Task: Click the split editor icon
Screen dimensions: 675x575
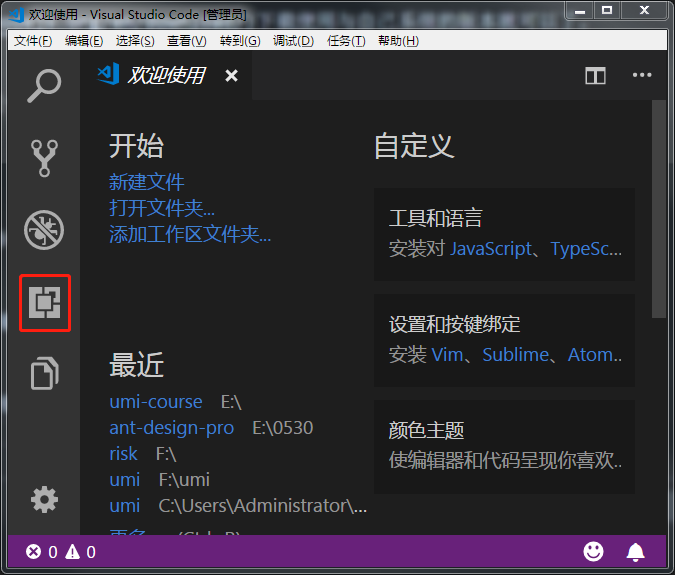Action: pyautogui.click(x=595, y=76)
